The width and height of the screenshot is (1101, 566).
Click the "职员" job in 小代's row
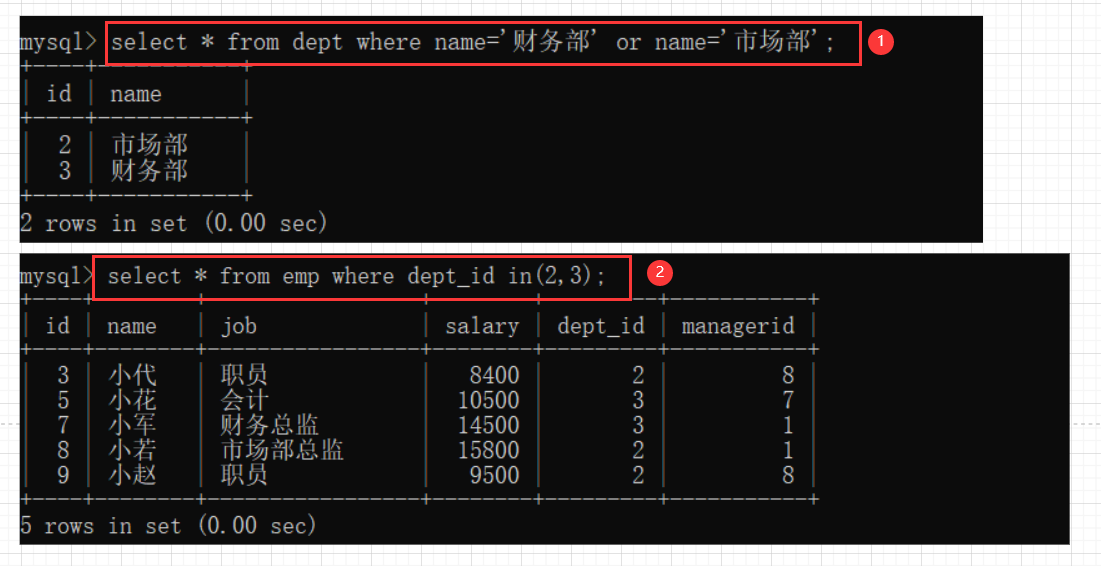[244, 375]
